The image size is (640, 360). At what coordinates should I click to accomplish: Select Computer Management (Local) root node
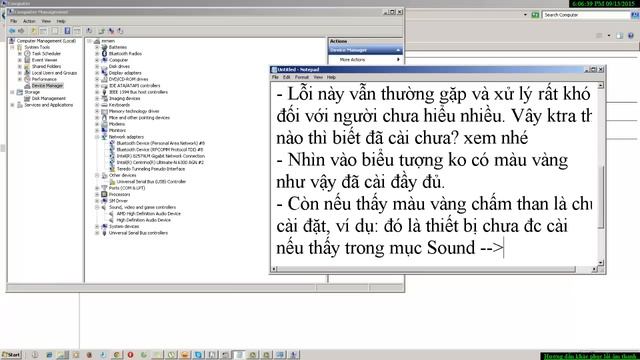point(46,41)
